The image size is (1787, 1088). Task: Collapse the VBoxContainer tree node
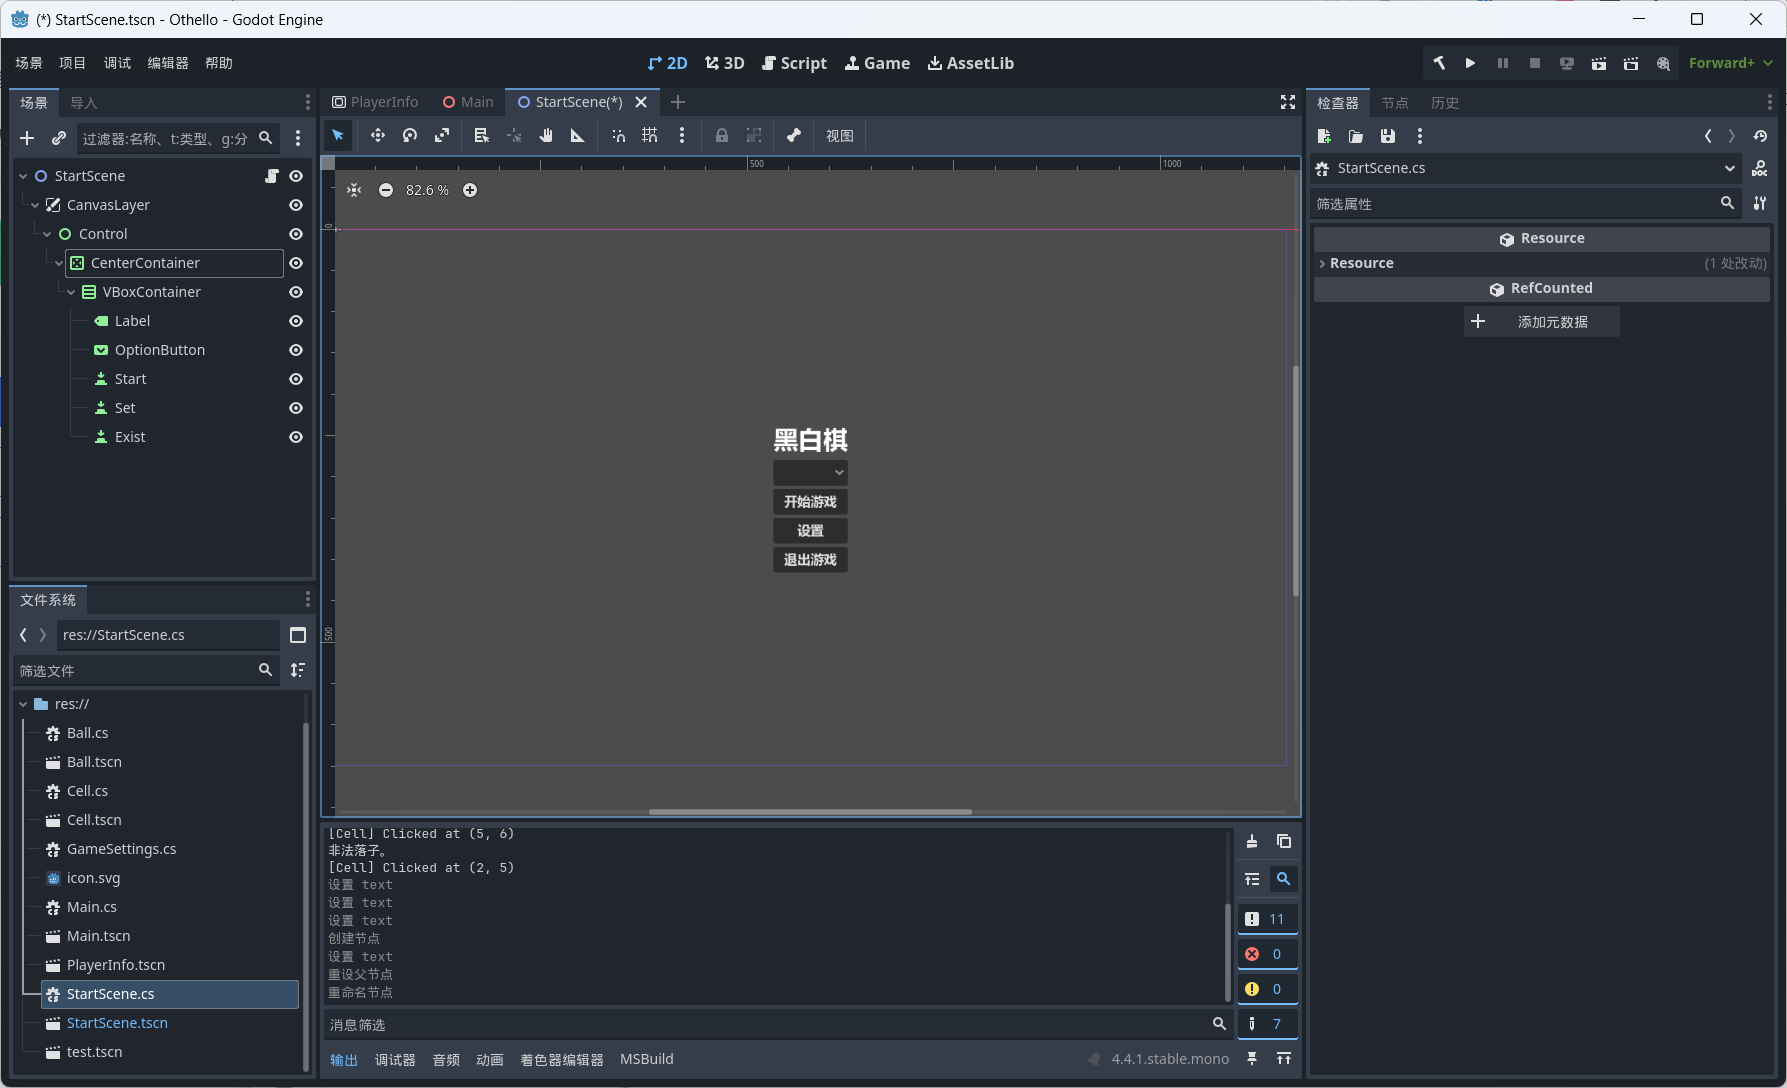71,292
